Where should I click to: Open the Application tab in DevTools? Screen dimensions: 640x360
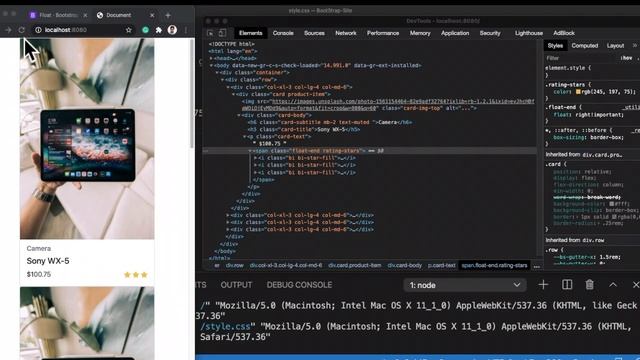coord(455,33)
